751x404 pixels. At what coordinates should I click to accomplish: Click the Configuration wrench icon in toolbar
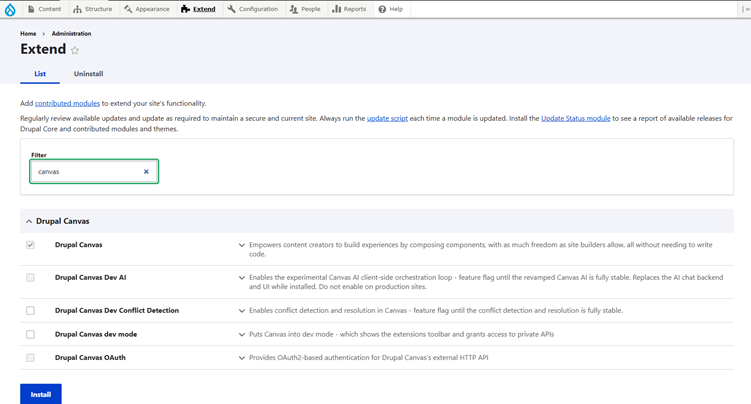(x=231, y=9)
